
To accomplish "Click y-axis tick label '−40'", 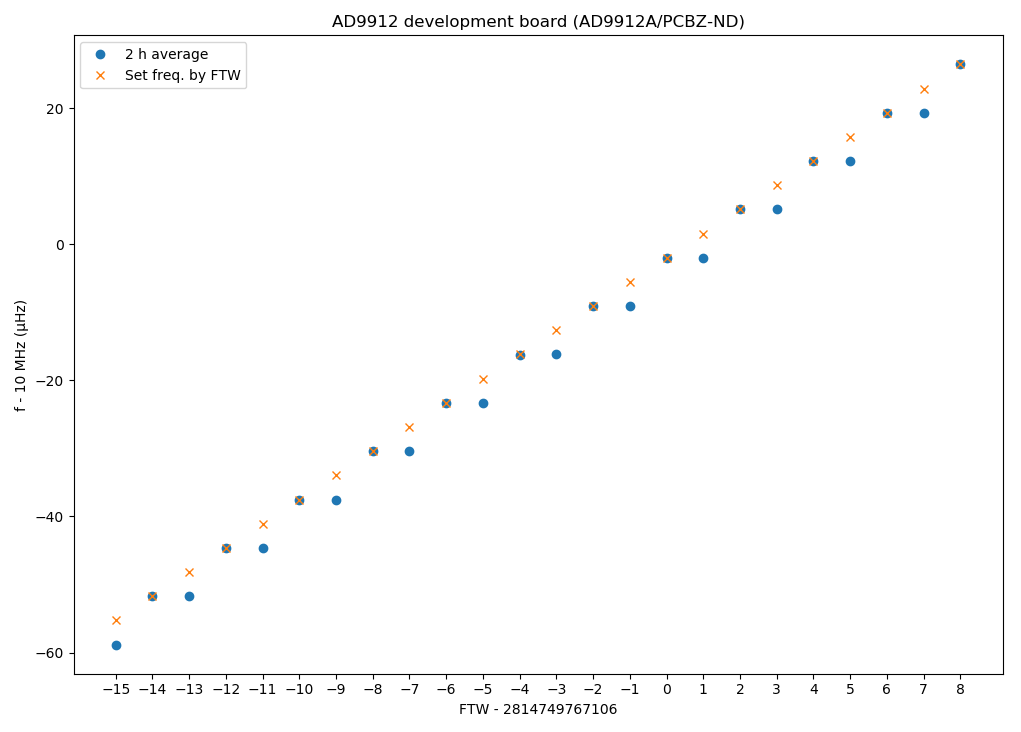I will tap(50, 517).
